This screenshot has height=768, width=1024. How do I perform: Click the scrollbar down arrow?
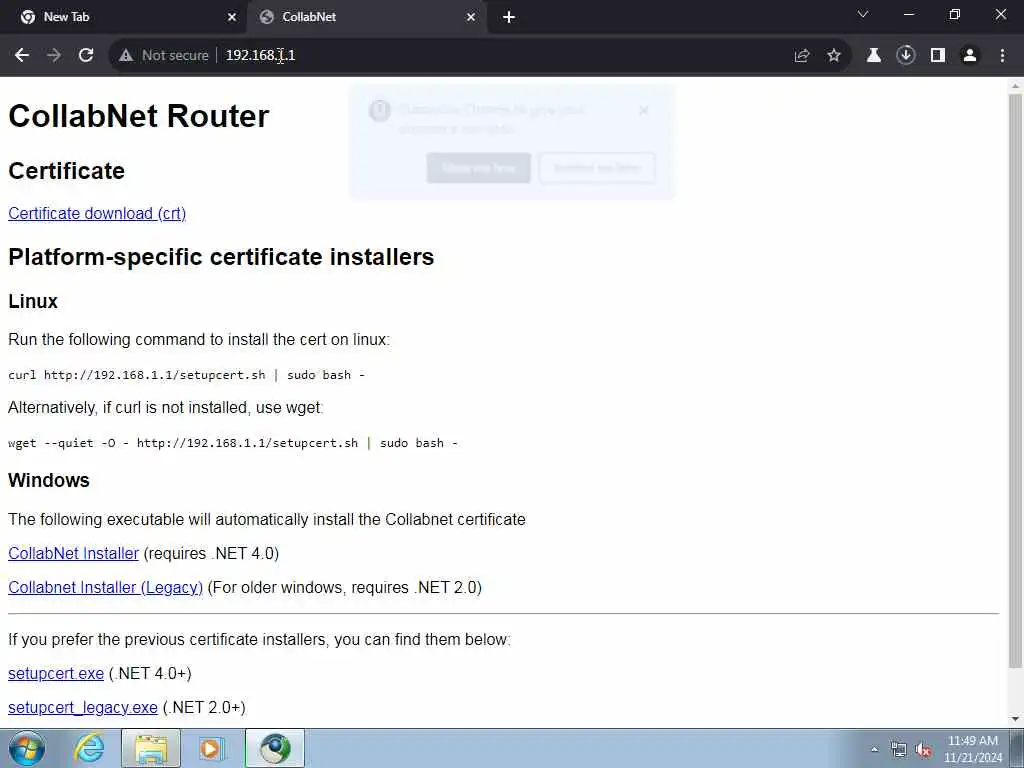click(x=1015, y=720)
